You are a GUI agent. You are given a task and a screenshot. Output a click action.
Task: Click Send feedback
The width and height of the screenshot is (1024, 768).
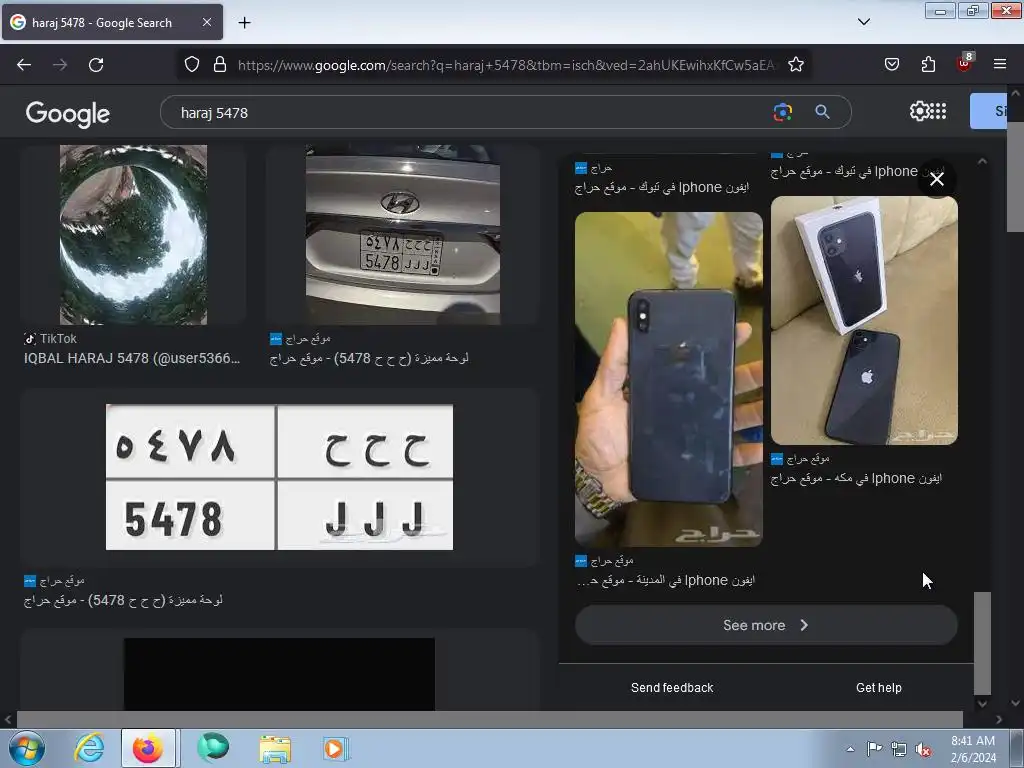click(x=672, y=688)
